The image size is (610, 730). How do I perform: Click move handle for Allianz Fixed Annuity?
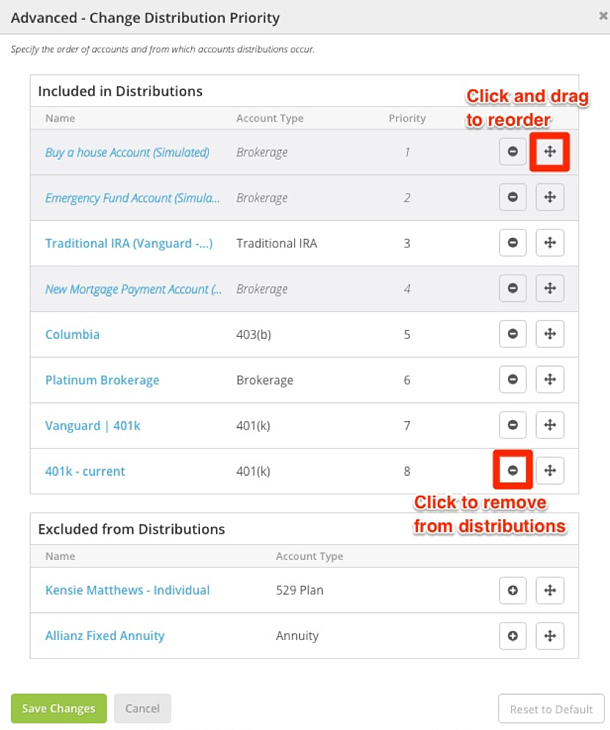click(550, 636)
